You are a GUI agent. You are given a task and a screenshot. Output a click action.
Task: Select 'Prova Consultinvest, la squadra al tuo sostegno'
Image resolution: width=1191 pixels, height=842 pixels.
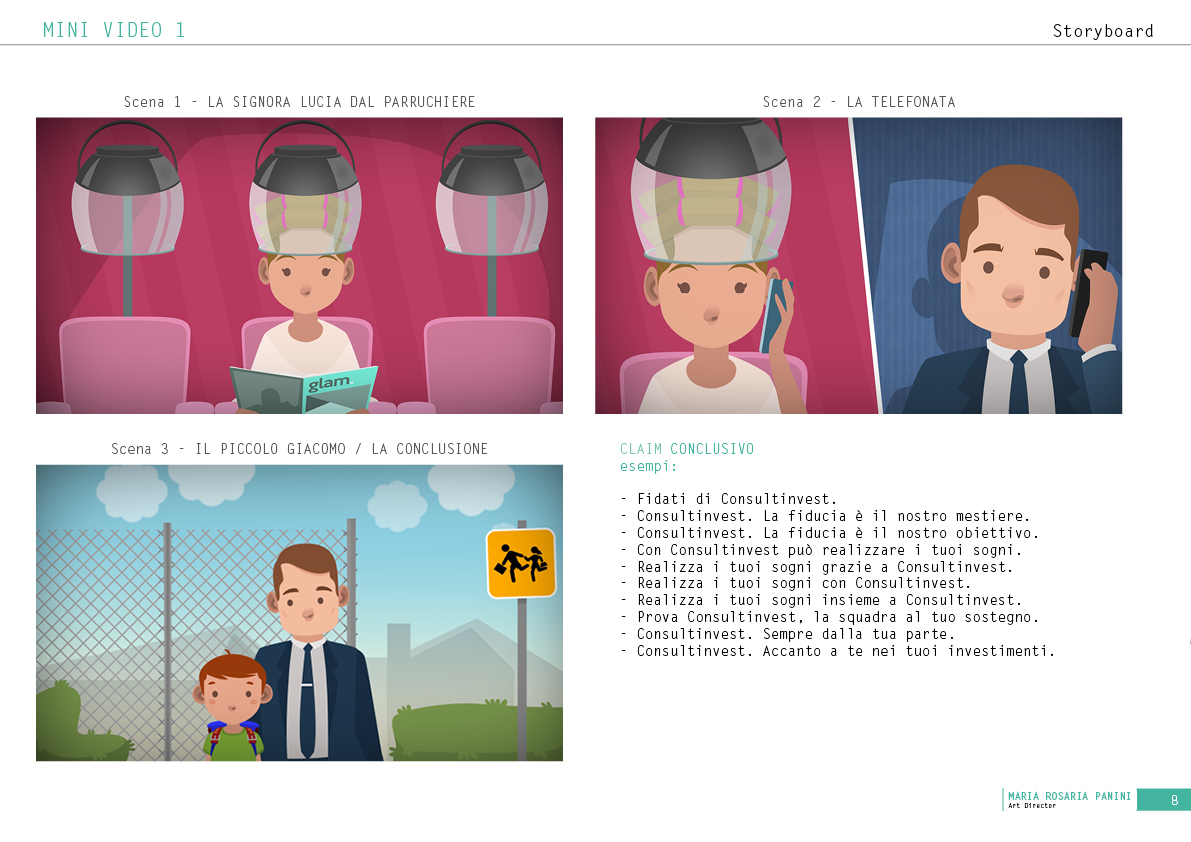[x=829, y=617]
